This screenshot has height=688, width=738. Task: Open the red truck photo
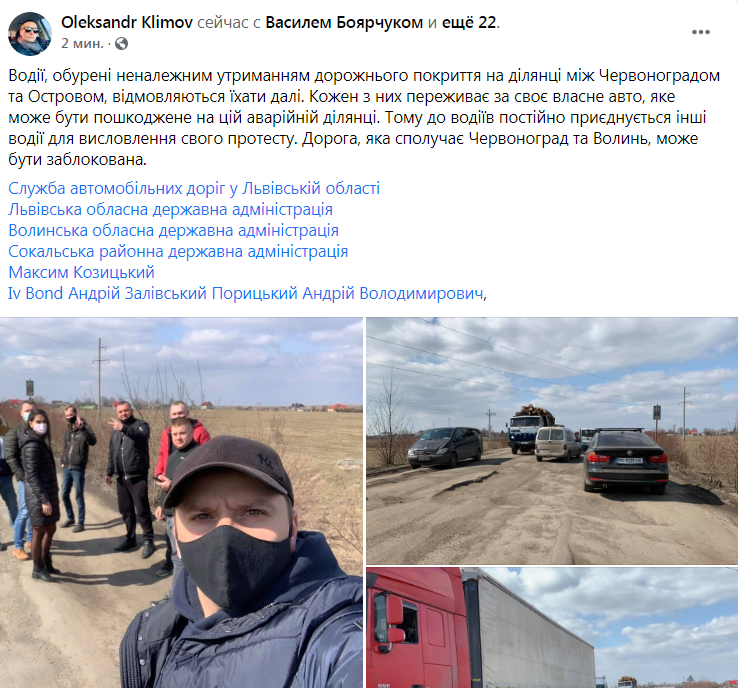[x=552, y=628]
